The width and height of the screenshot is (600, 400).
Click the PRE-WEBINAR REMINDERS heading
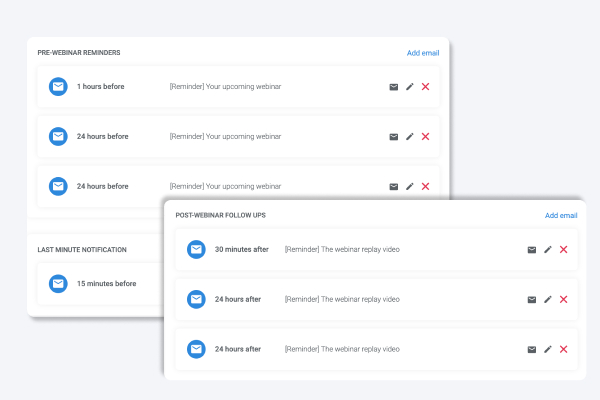pyautogui.click(x=79, y=52)
